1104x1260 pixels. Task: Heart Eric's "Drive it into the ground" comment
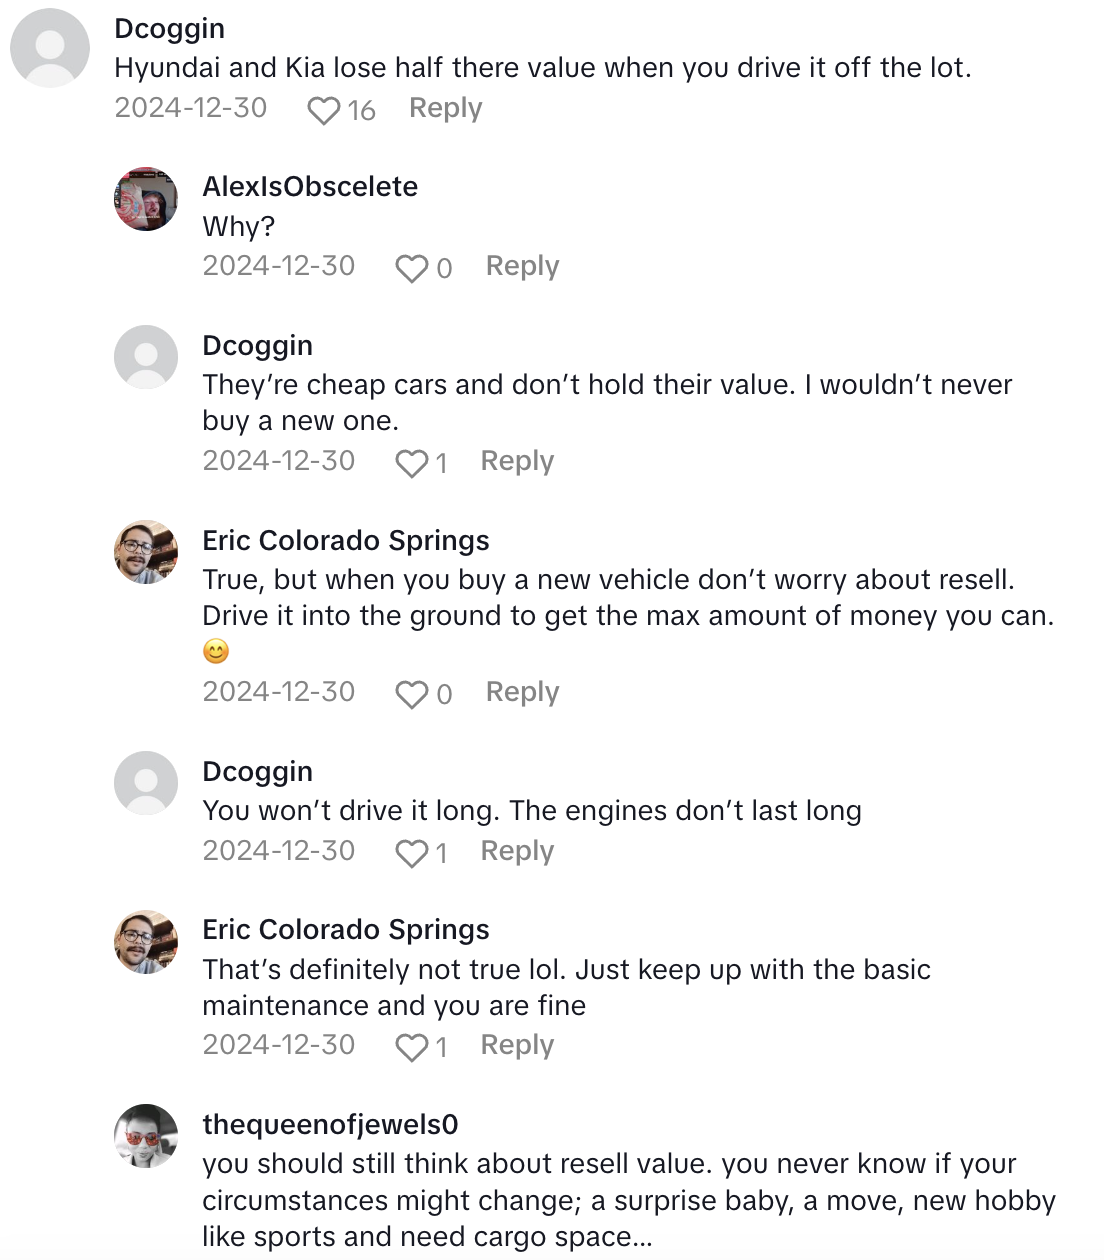coord(411,694)
